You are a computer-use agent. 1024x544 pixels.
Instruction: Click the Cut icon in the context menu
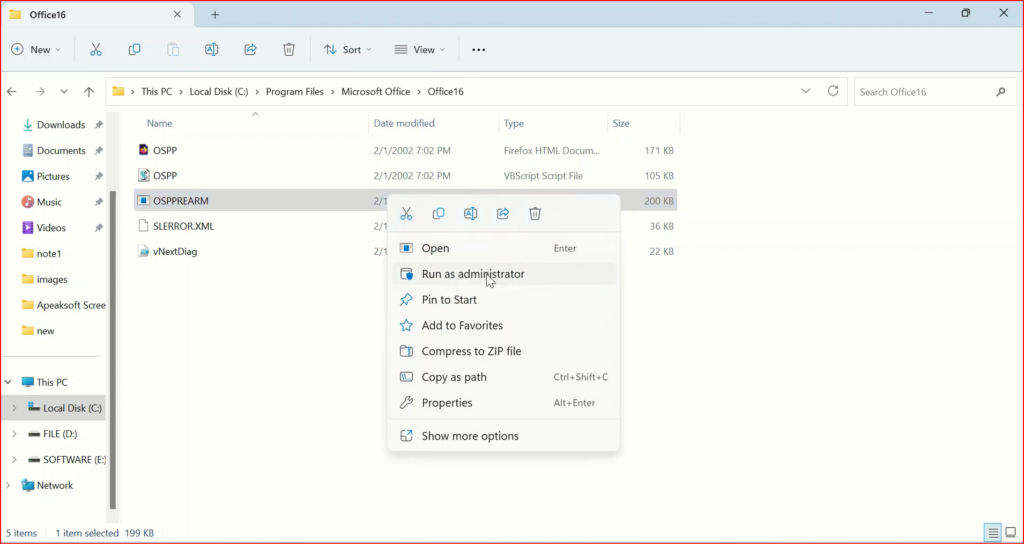coord(406,214)
